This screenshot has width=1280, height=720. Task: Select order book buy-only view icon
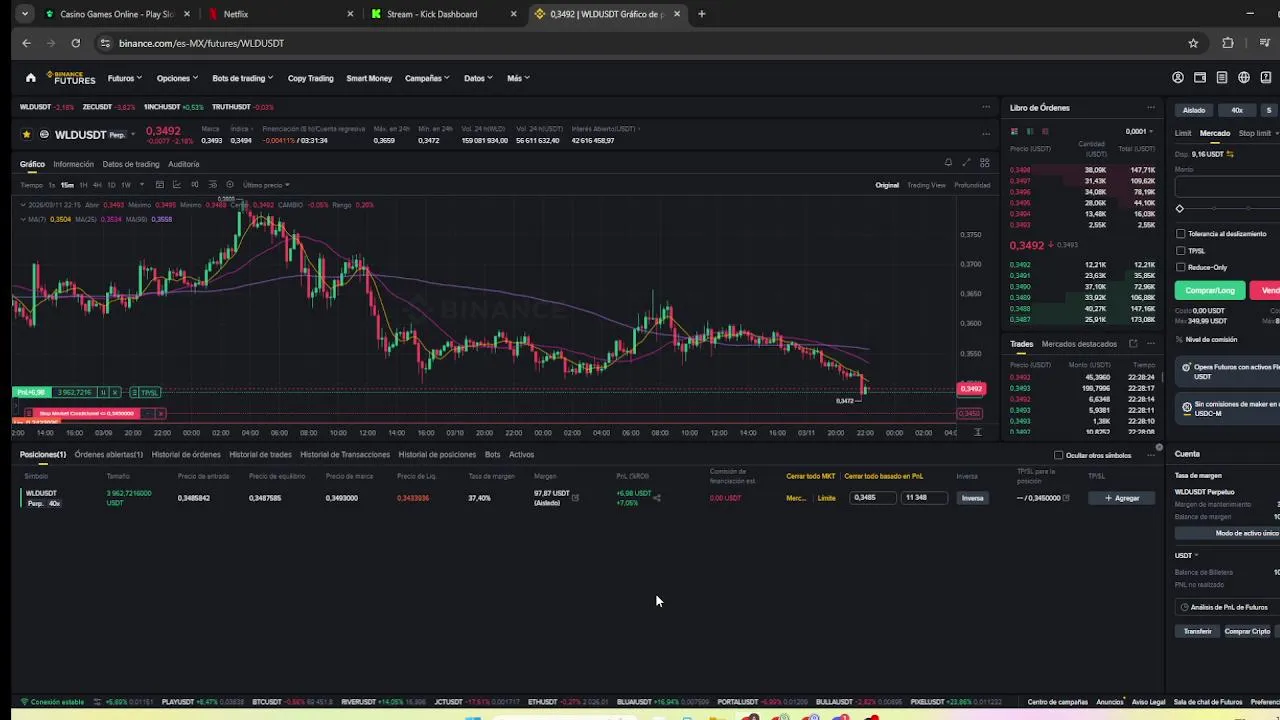1030,131
